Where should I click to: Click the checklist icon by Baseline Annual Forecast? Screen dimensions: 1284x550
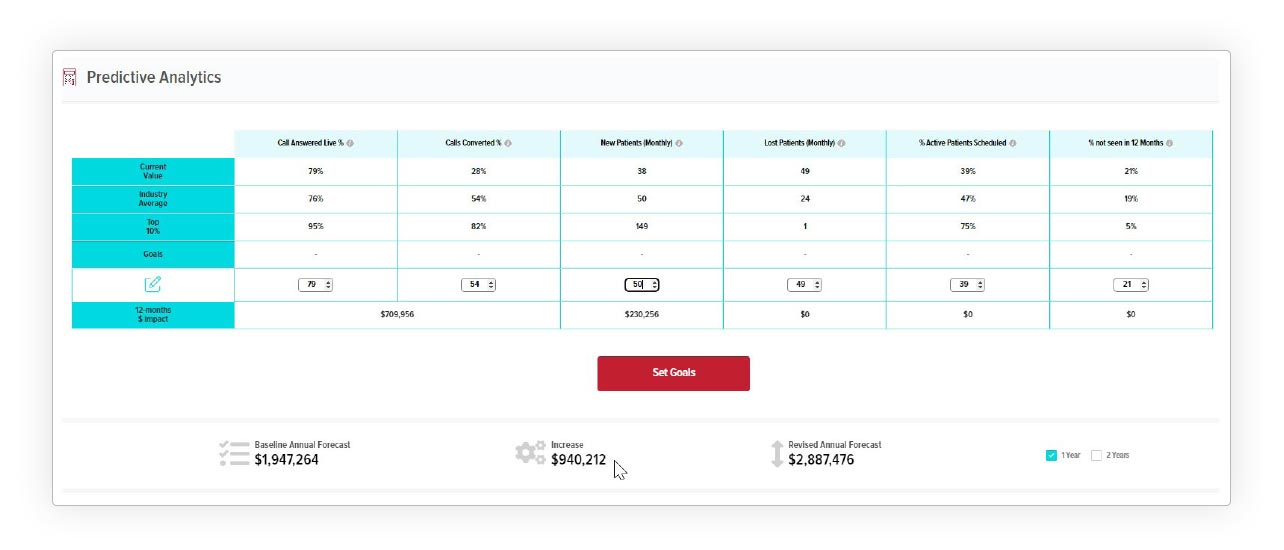coord(234,453)
